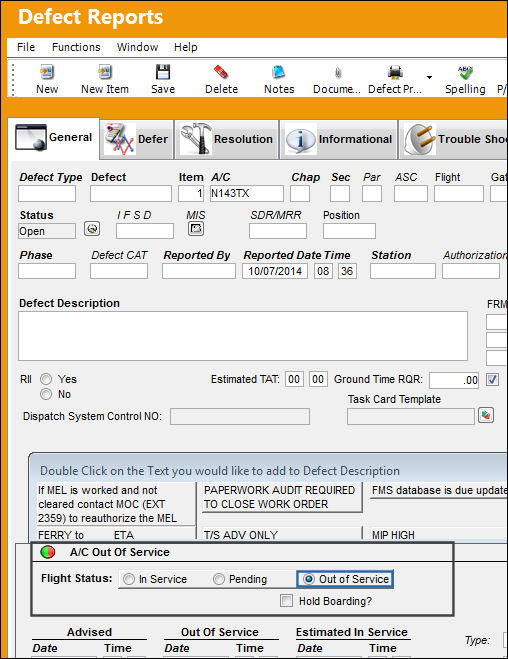Click the Dispatch System Control NO field
Image resolution: width=508 pixels, height=659 pixels.
[240, 416]
